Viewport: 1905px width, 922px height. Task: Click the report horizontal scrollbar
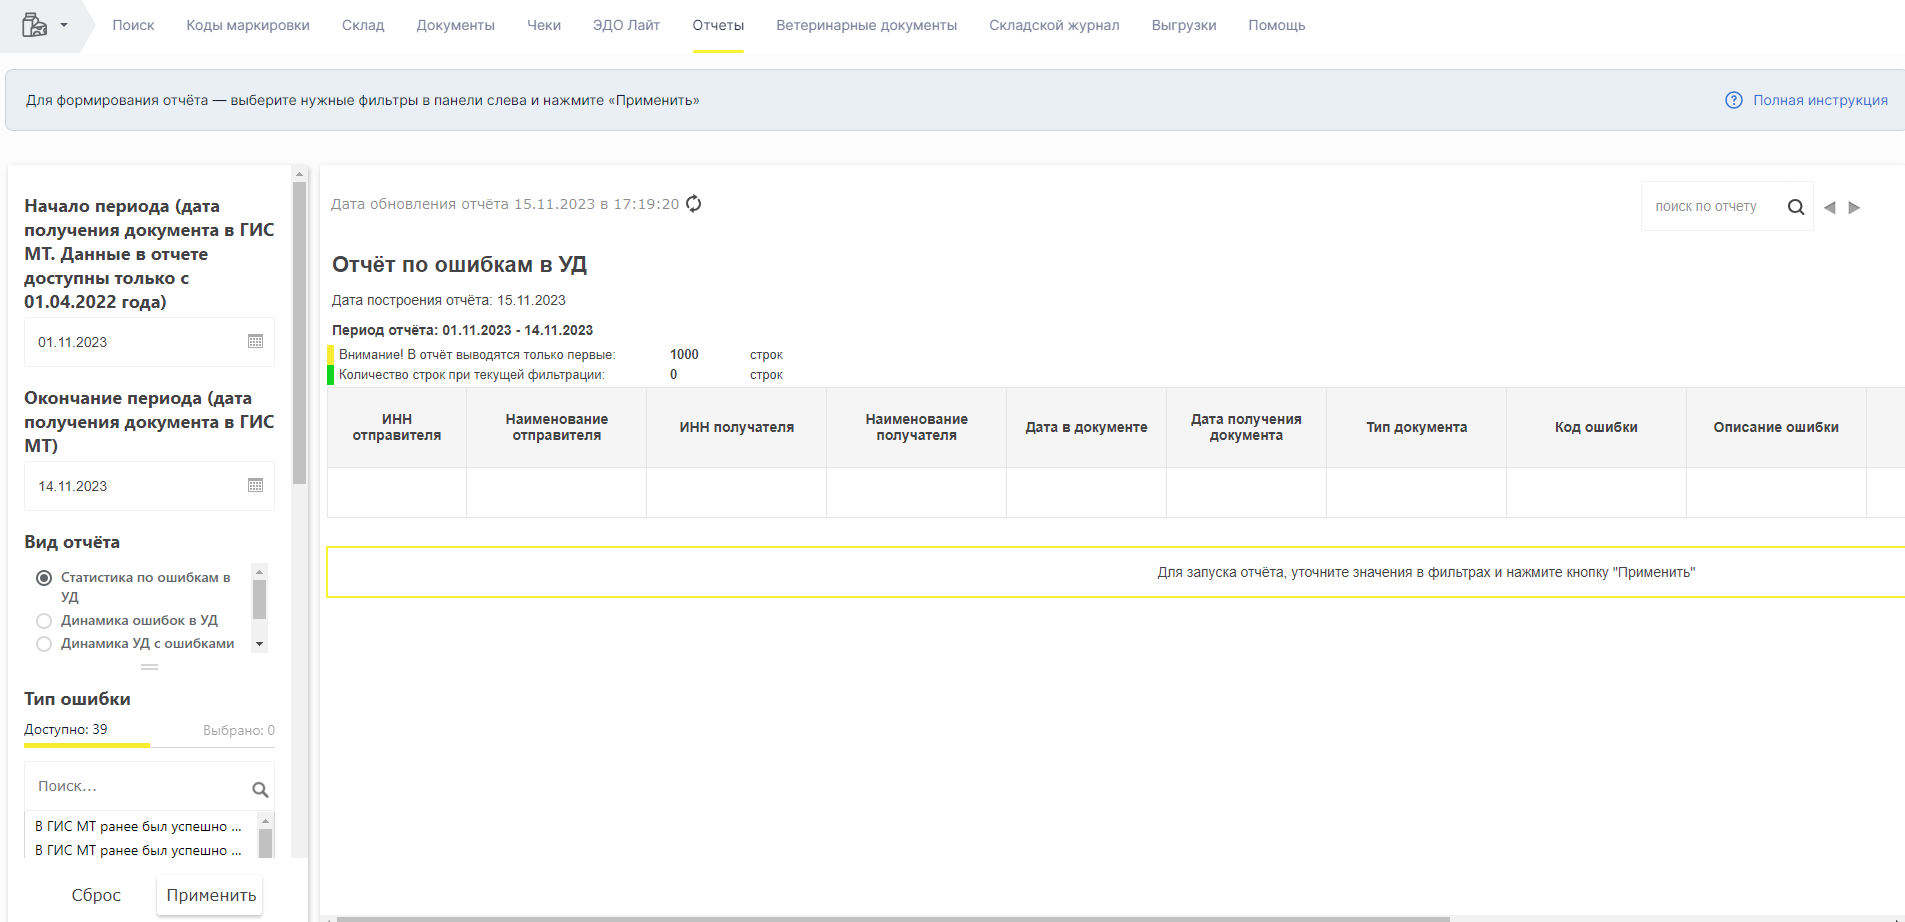893,918
